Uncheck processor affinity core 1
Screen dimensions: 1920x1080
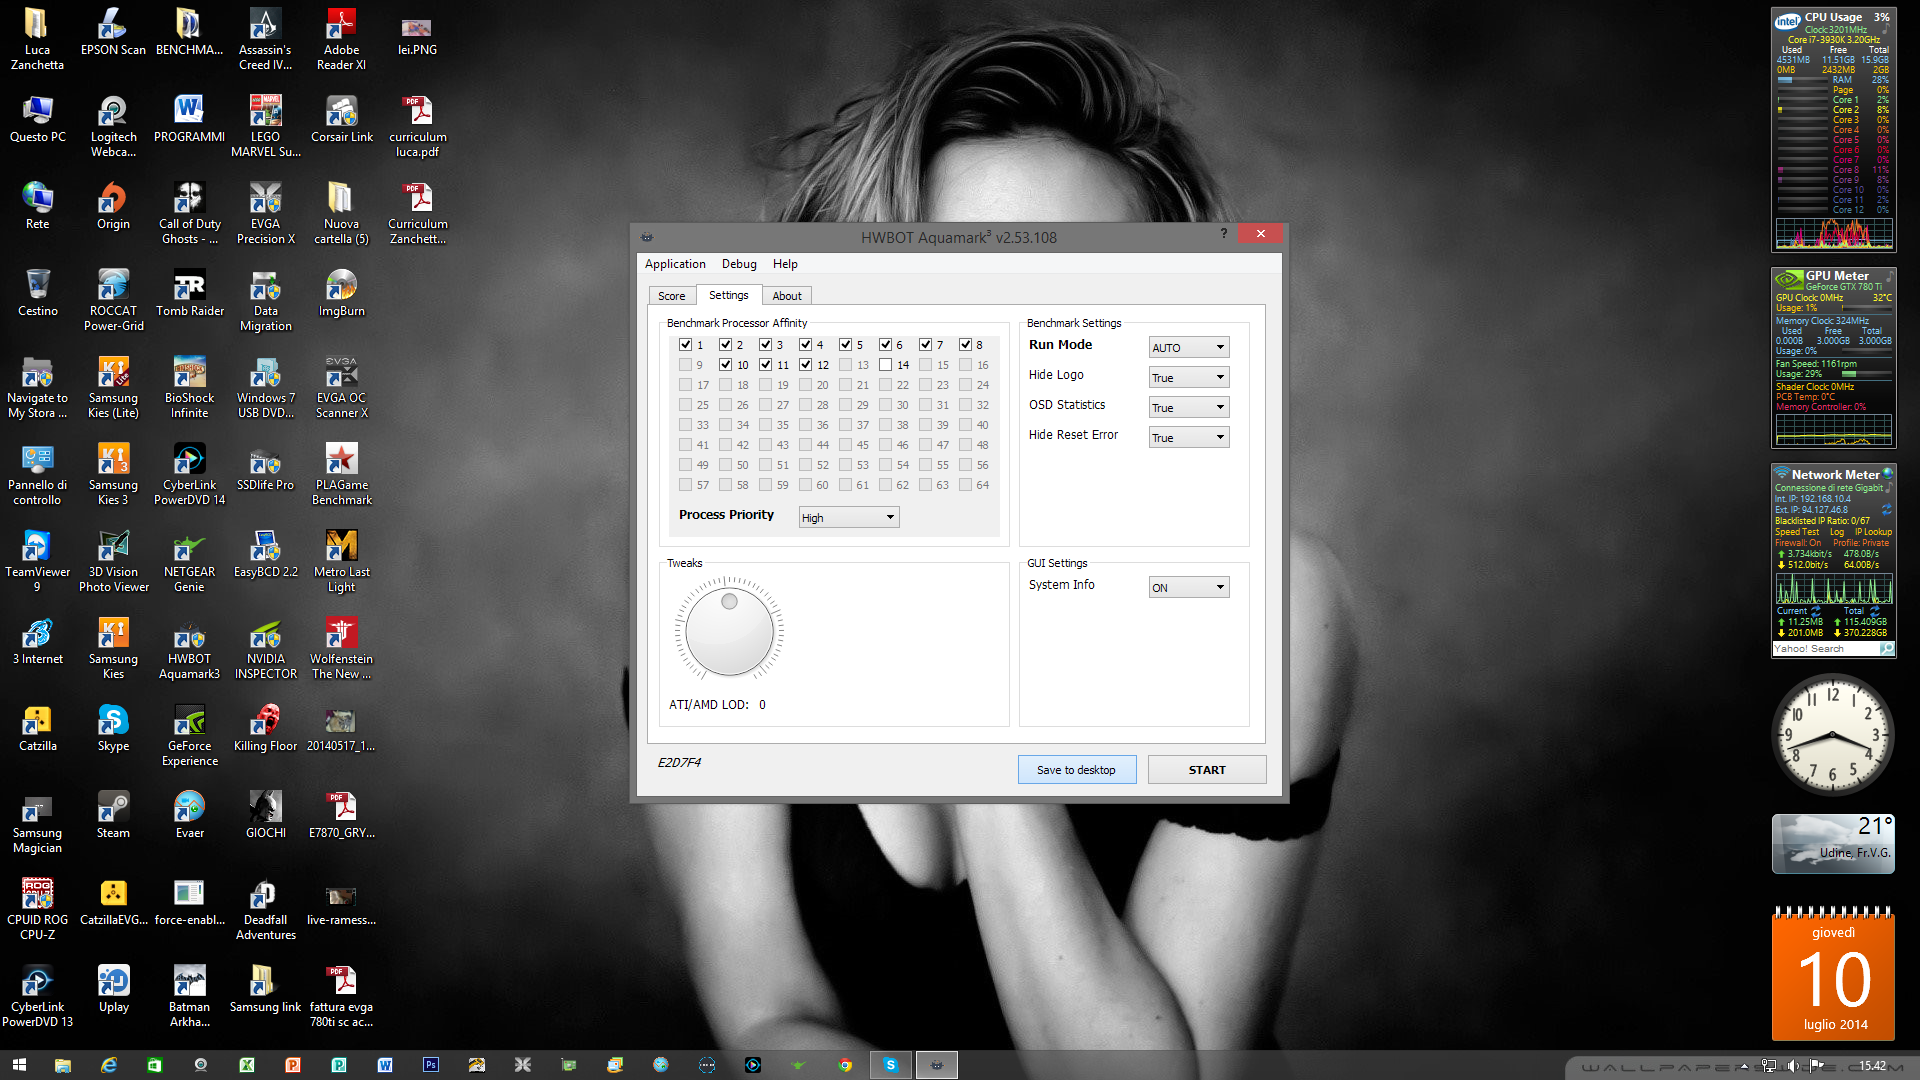pos(685,345)
